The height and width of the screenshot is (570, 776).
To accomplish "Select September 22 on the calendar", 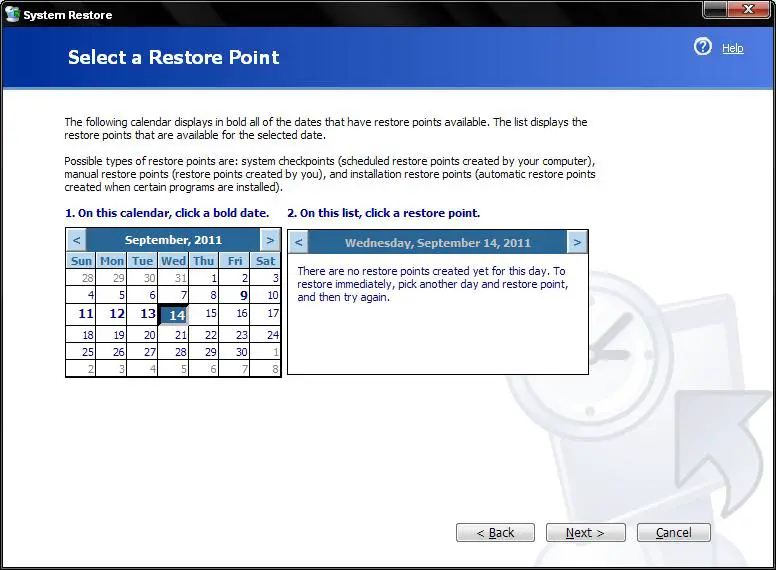I will point(204,335).
